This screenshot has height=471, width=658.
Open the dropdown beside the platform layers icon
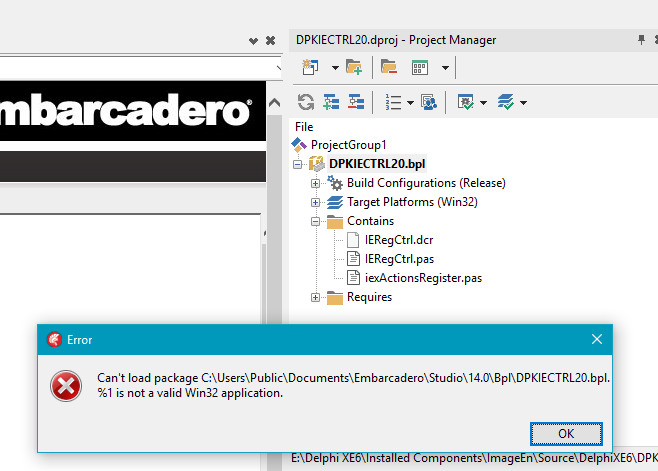pos(523,102)
